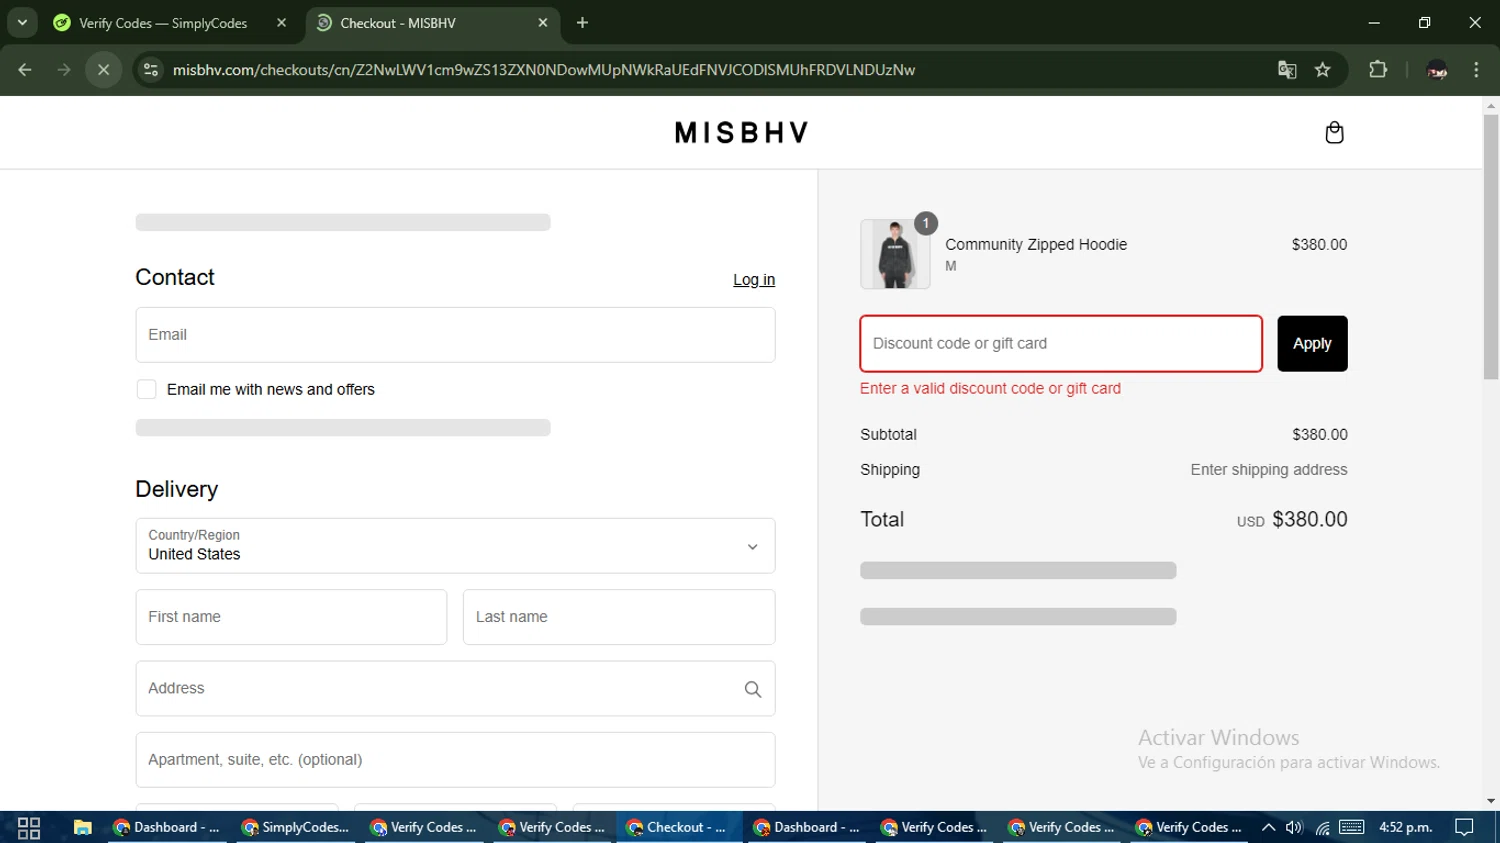Screen dimensions: 1500x843
Task: Click the address search magnifier icon
Action: coord(753,689)
